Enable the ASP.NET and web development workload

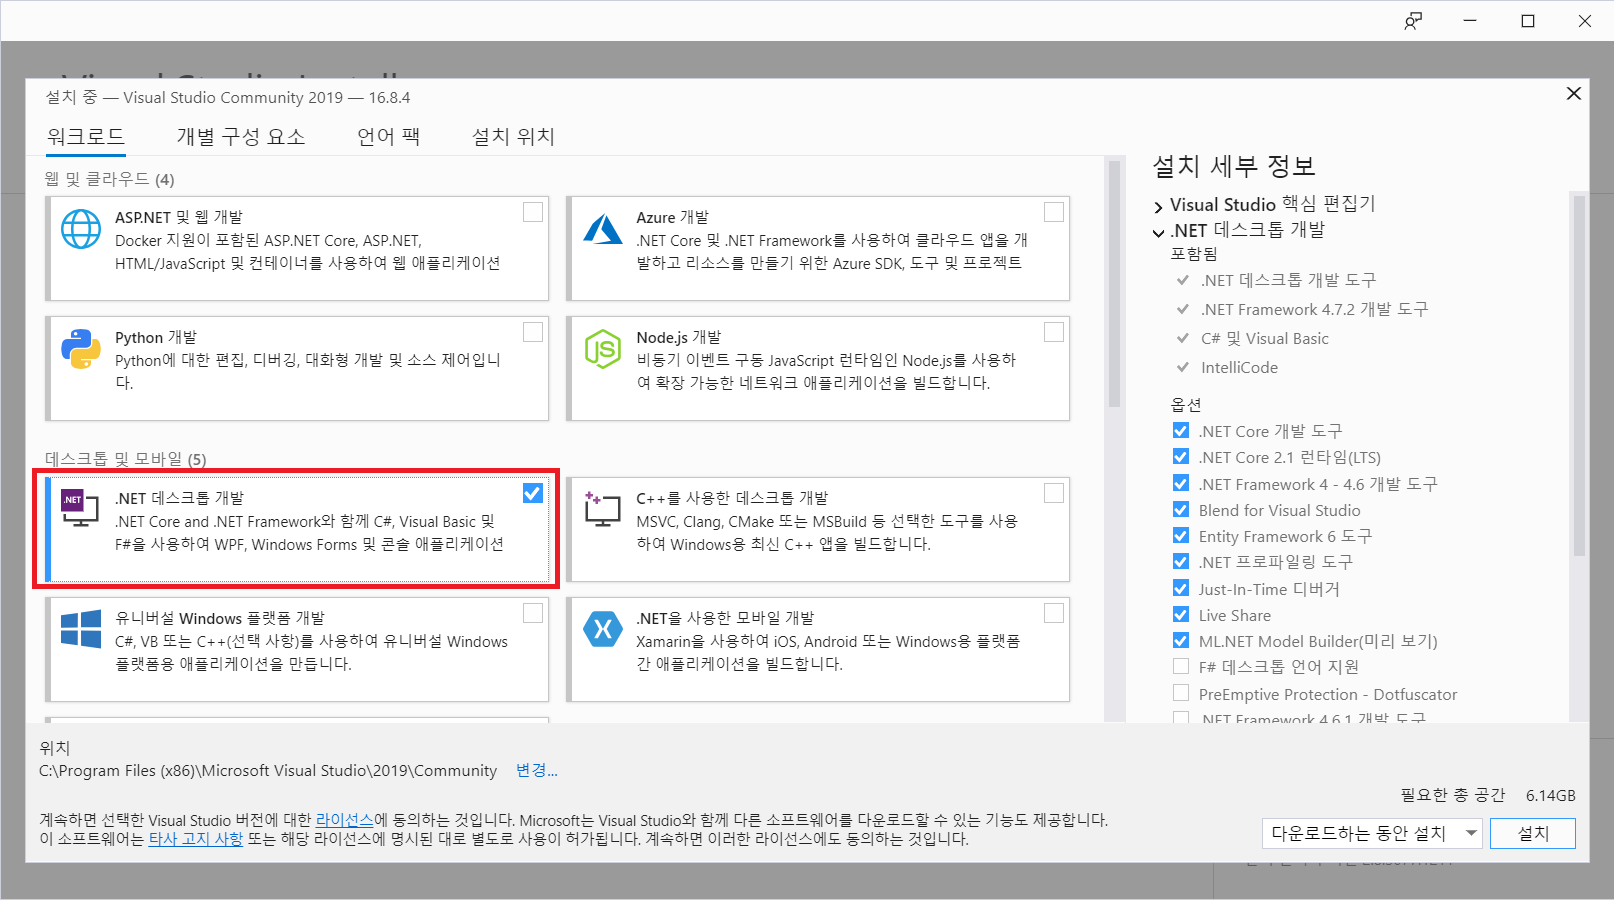click(533, 212)
